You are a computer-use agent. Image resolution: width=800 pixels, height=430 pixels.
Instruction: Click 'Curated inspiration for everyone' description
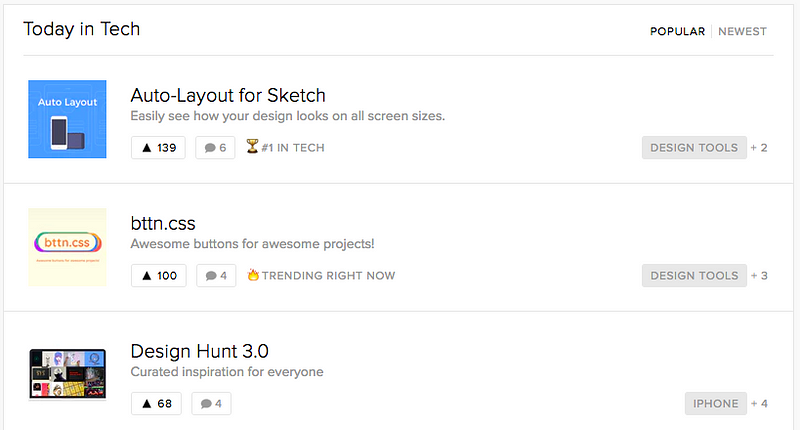[227, 372]
